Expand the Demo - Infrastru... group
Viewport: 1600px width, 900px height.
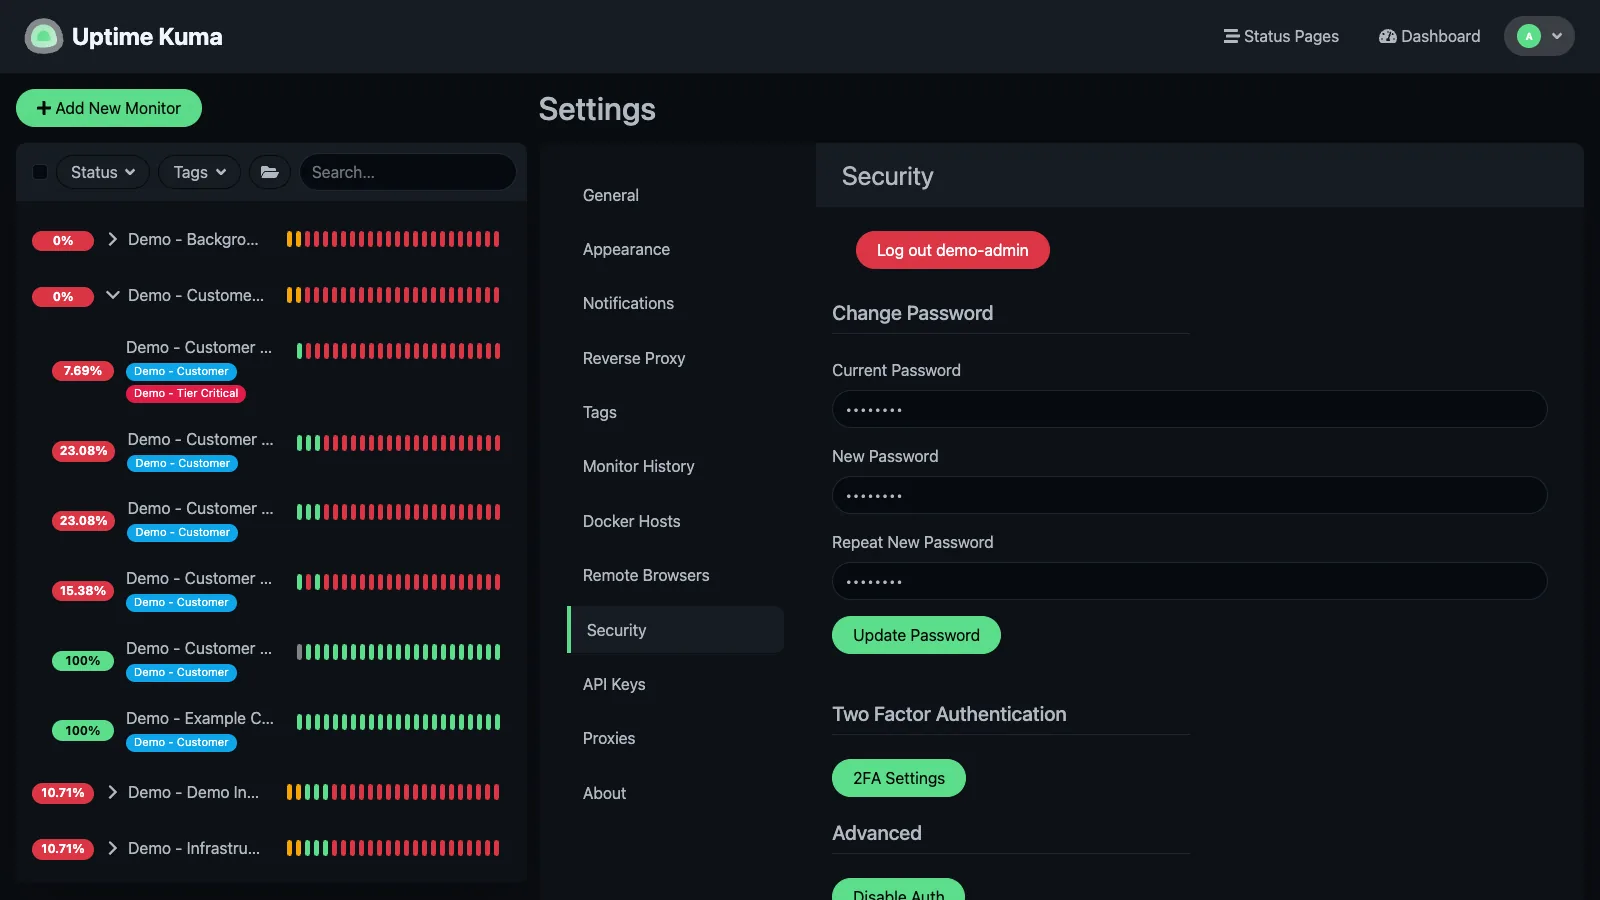click(113, 848)
